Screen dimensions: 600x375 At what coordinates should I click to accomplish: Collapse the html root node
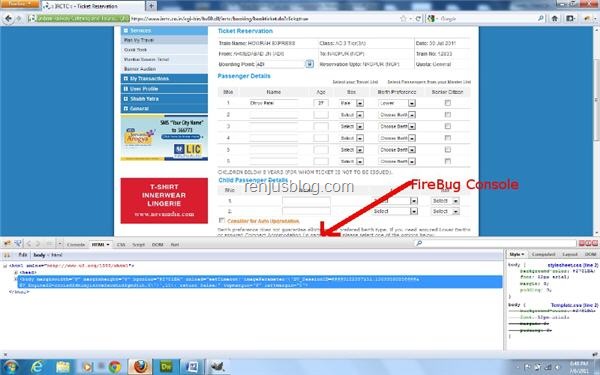[5, 266]
